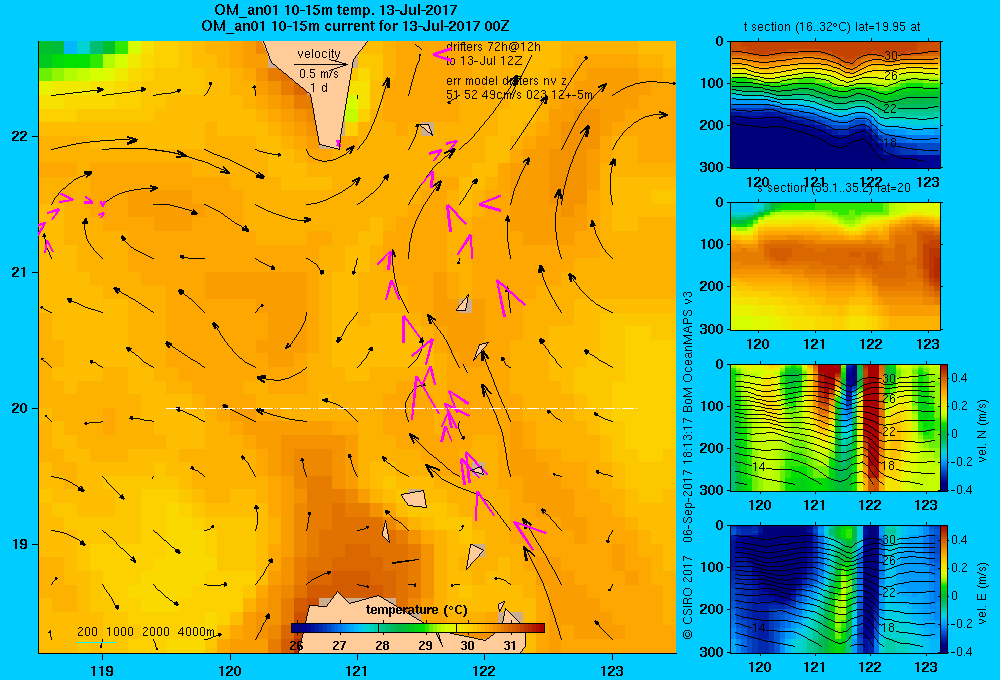Click the '-0.4' tick on vel. E colorbar
The height and width of the screenshot is (680, 1000).
pos(960,651)
